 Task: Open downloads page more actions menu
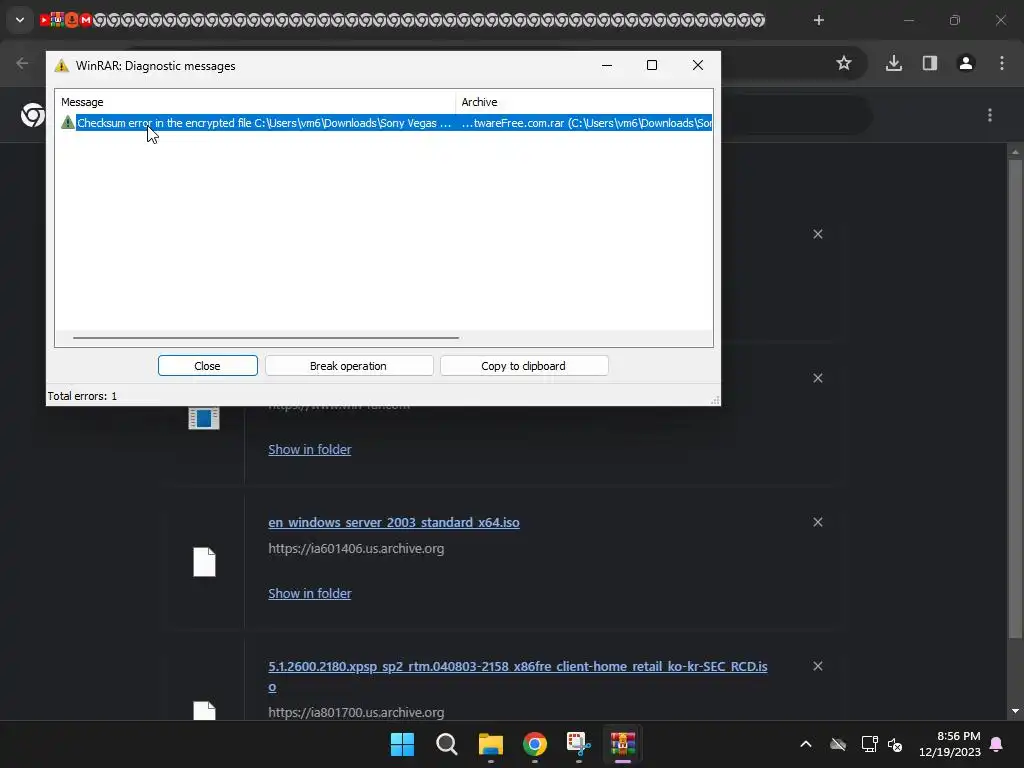990,116
